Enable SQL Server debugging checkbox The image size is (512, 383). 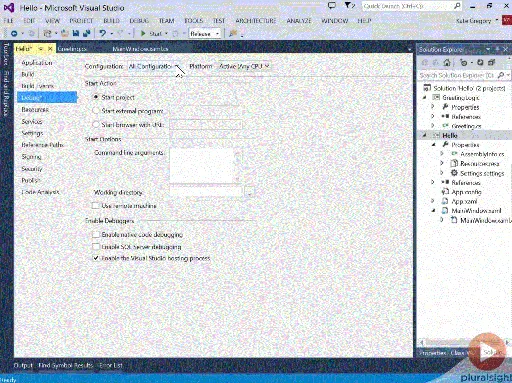click(x=96, y=247)
